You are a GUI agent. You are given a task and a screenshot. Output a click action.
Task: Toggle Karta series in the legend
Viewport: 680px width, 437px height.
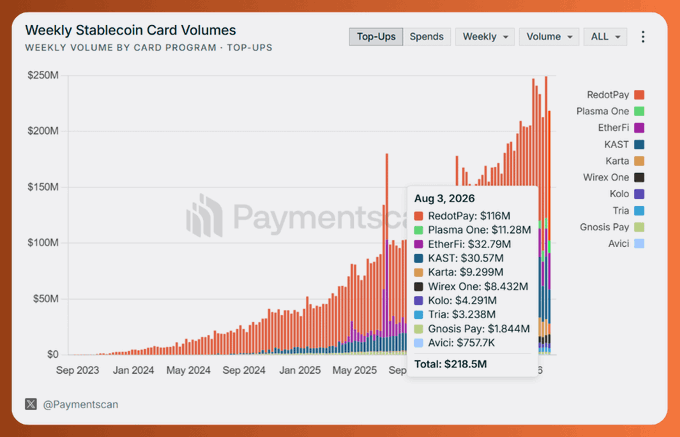click(x=624, y=161)
